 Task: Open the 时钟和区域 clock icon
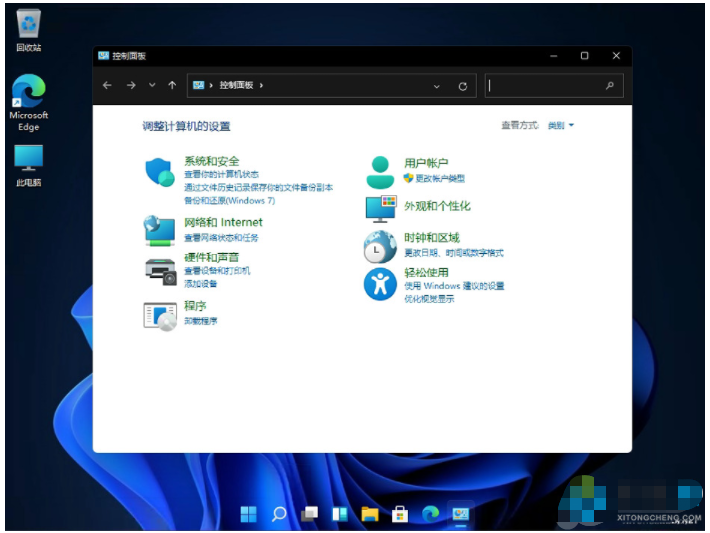[x=381, y=246]
